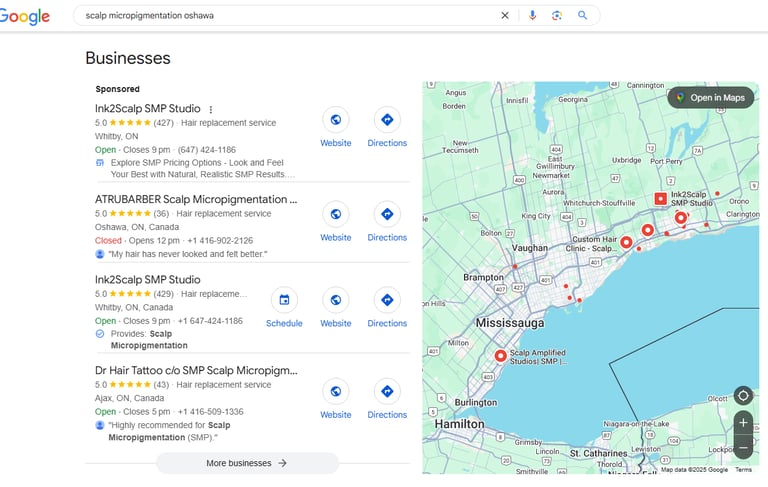This screenshot has height=487, width=768.
Task: Click phone number +1 416-902-2126
Action: [x=220, y=241]
